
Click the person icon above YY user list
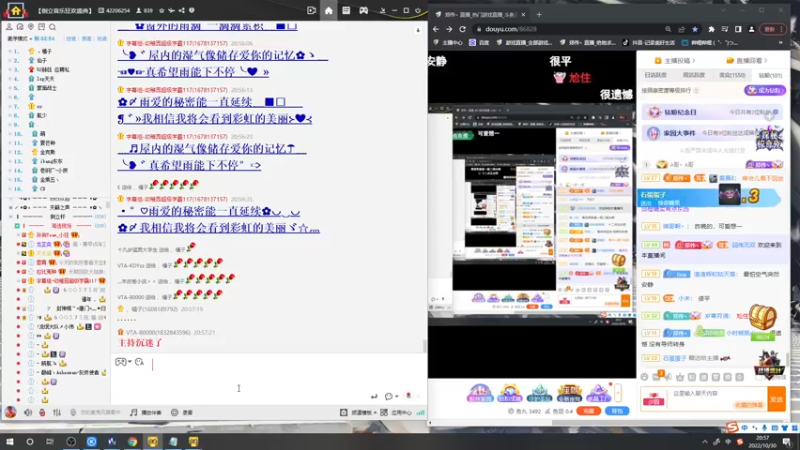[x=9, y=27]
